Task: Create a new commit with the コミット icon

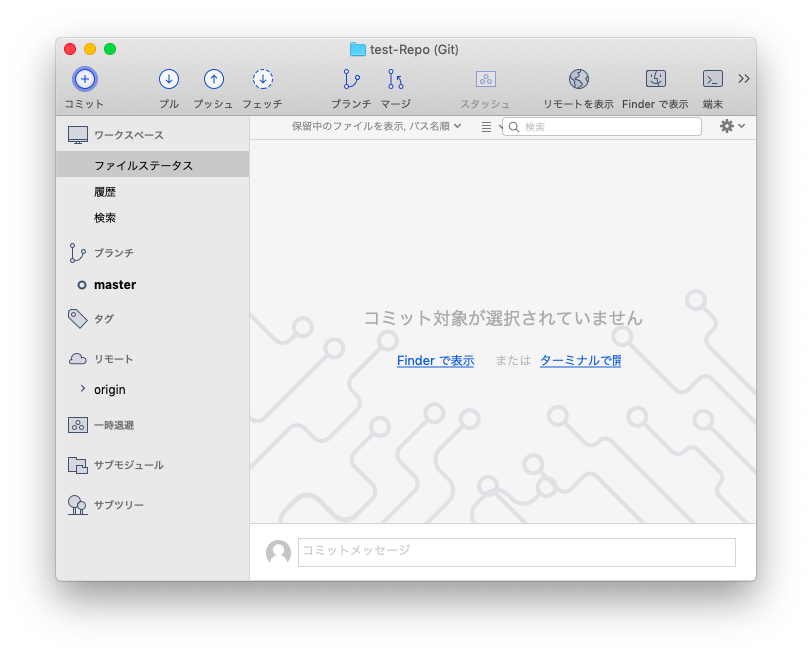Action: click(84, 79)
